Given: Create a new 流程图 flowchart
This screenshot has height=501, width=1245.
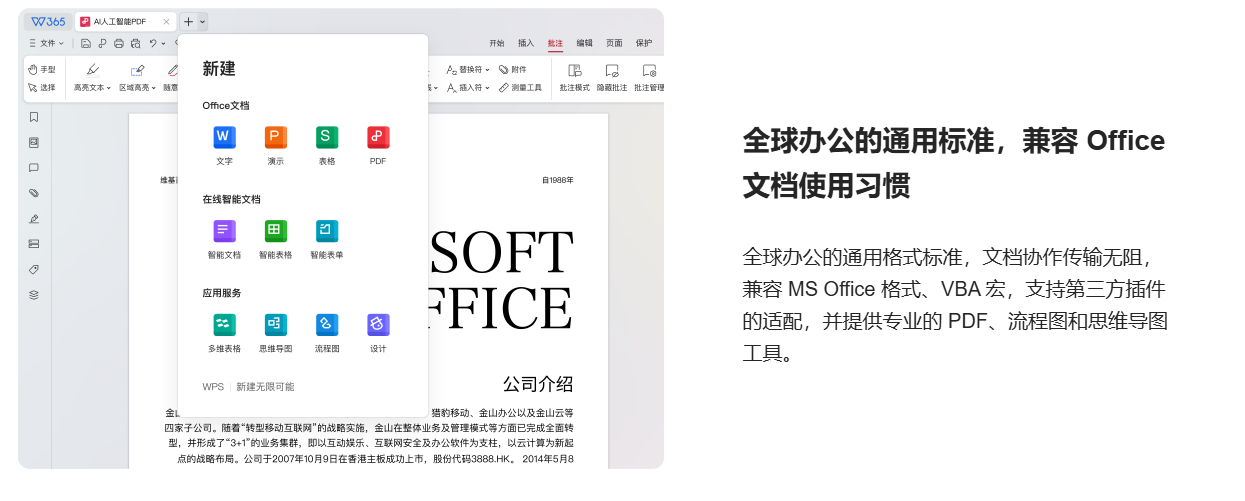Looking at the screenshot, I should tap(327, 326).
